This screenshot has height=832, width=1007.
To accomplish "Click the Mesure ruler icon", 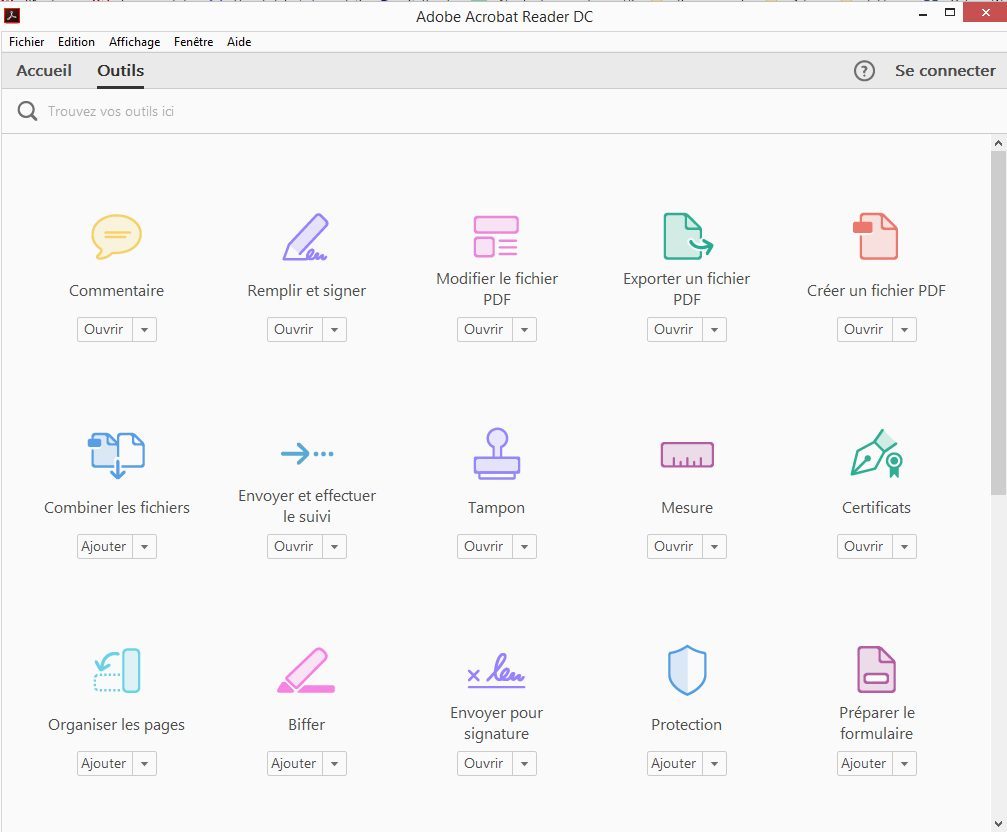I will [x=687, y=455].
